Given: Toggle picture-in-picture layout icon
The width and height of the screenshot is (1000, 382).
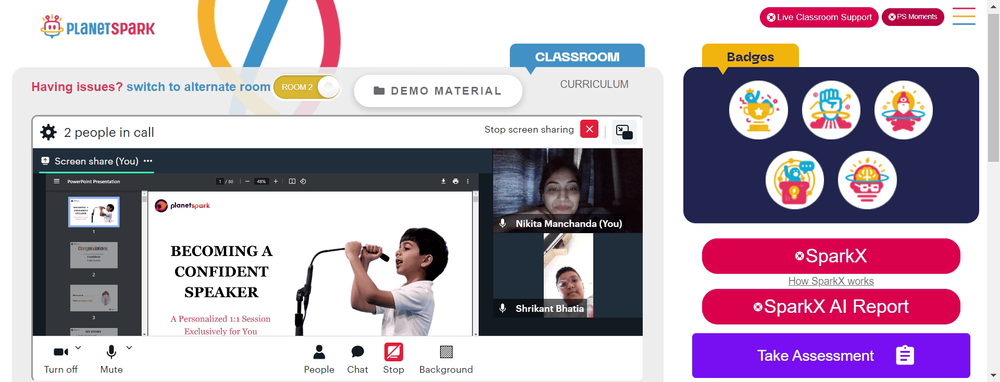Looking at the screenshot, I should (624, 132).
